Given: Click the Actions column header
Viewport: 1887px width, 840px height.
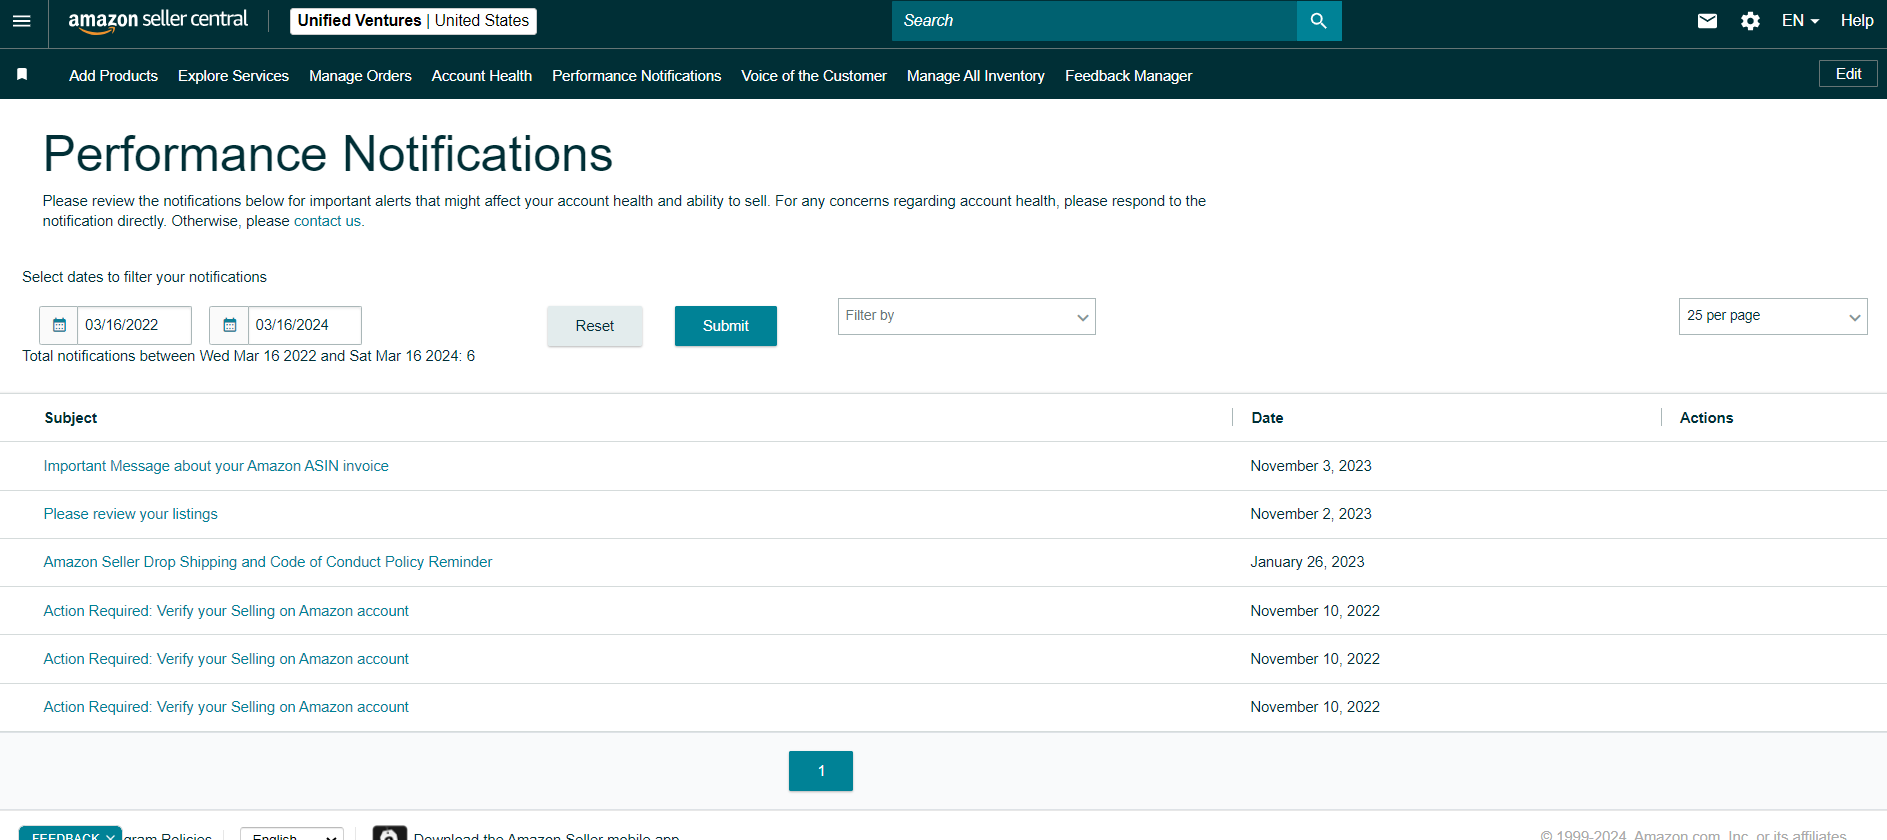Looking at the screenshot, I should (1706, 418).
